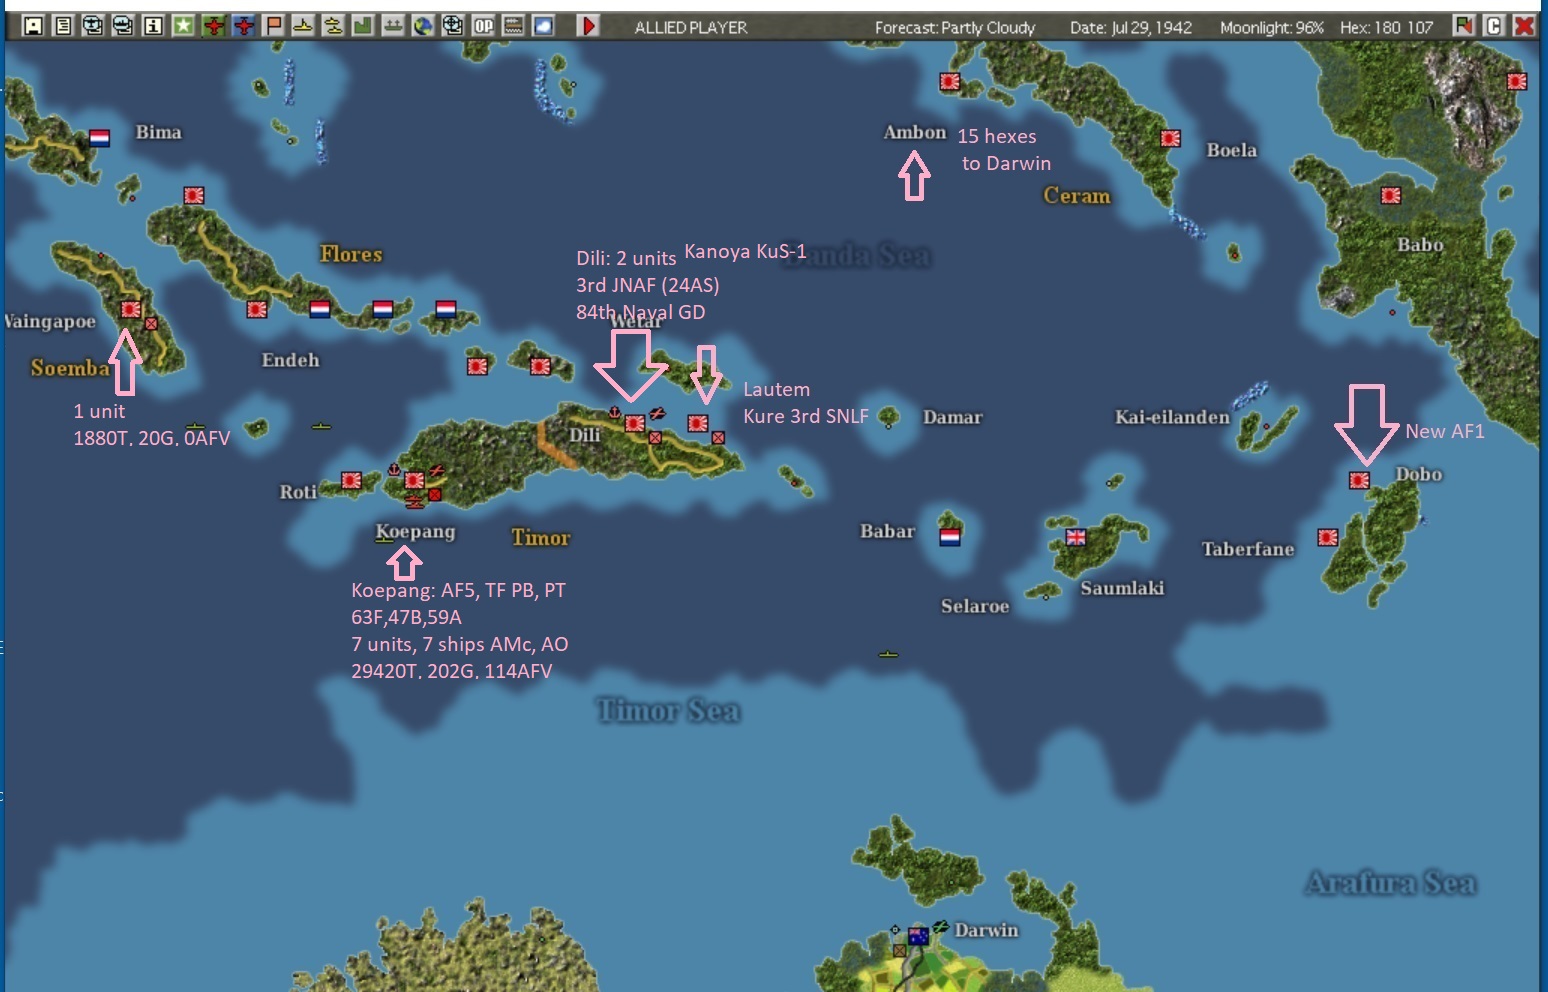Screen dimensions: 1548x992
Task: Click the Ambon map label
Action: (x=914, y=132)
